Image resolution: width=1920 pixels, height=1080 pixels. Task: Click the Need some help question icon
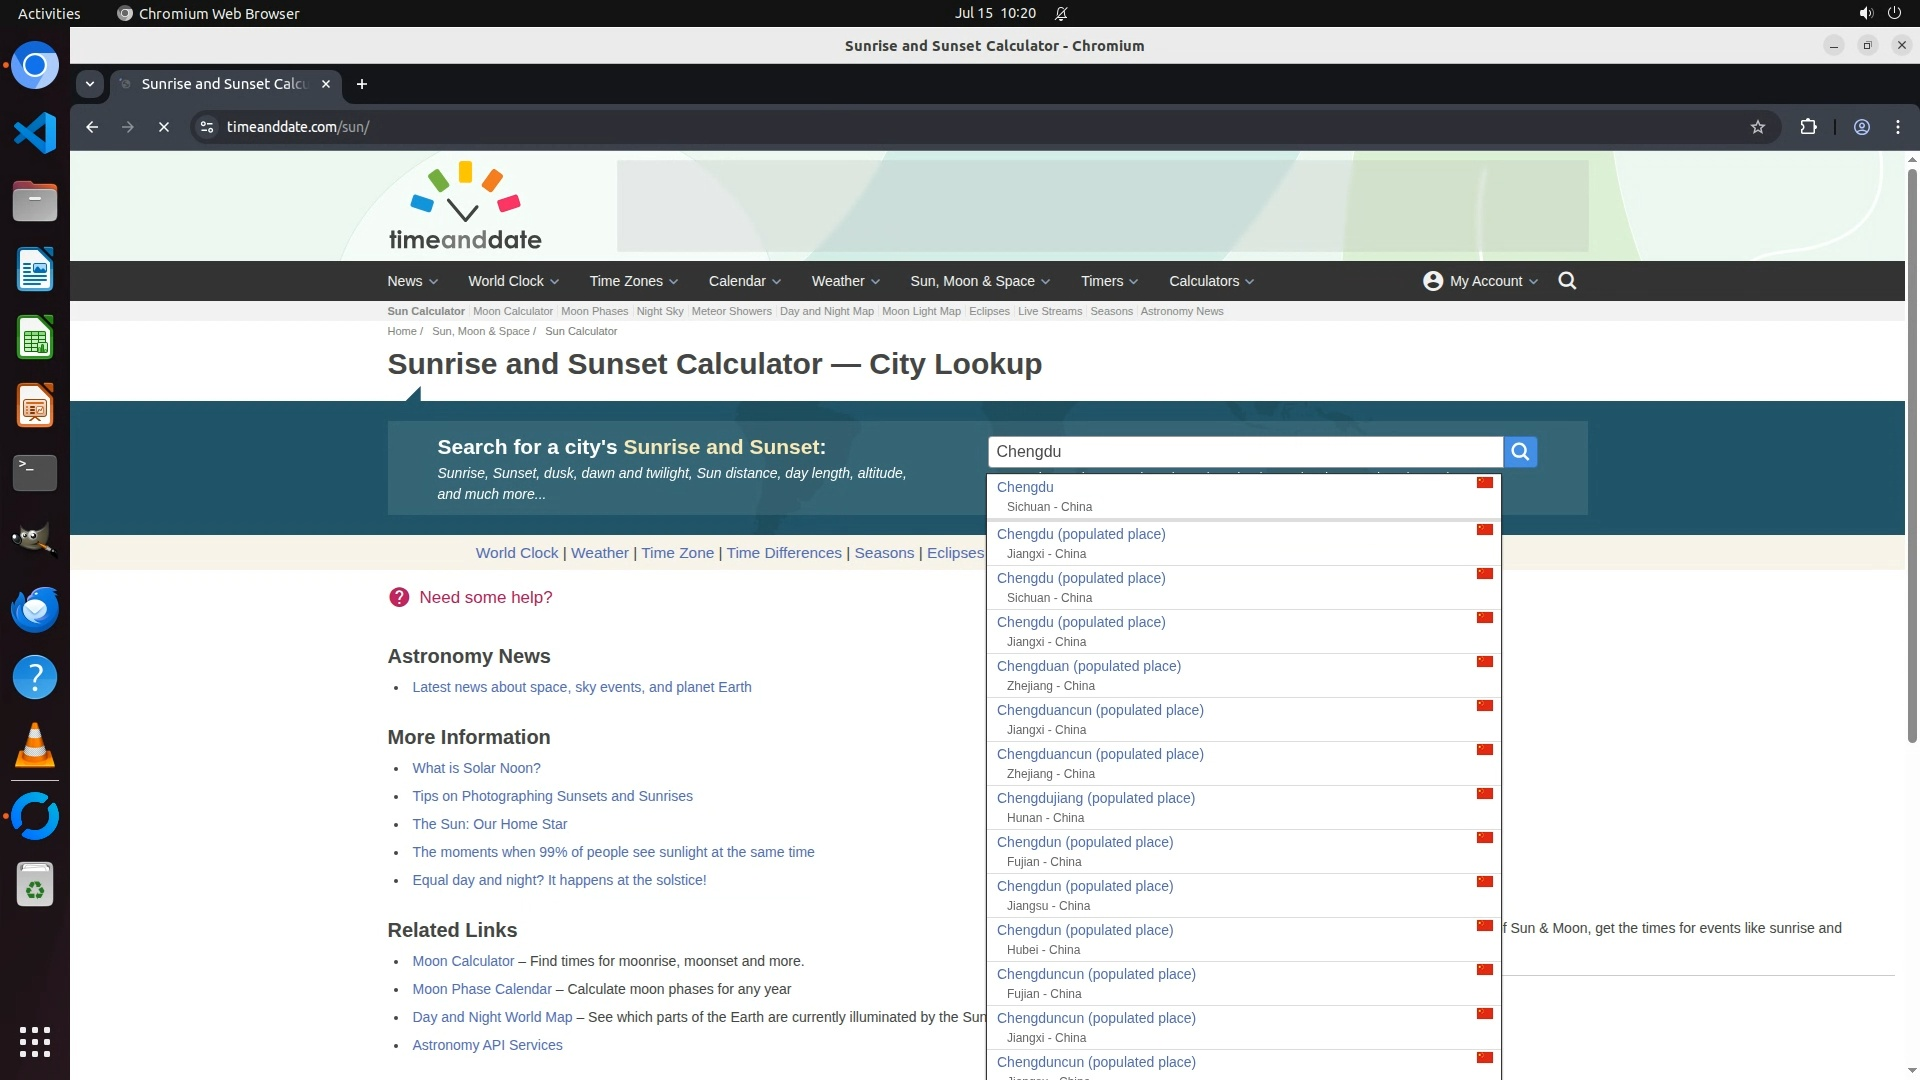pyautogui.click(x=399, y=597)
